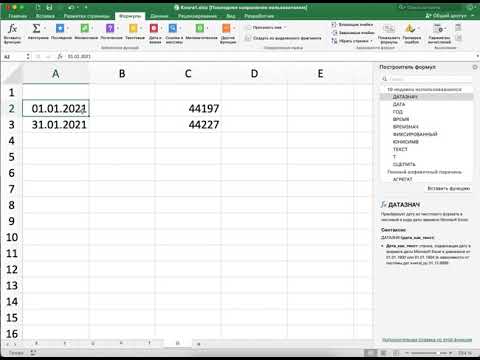Open the Remove Arrows dropdown arrow

click(371, 41)
